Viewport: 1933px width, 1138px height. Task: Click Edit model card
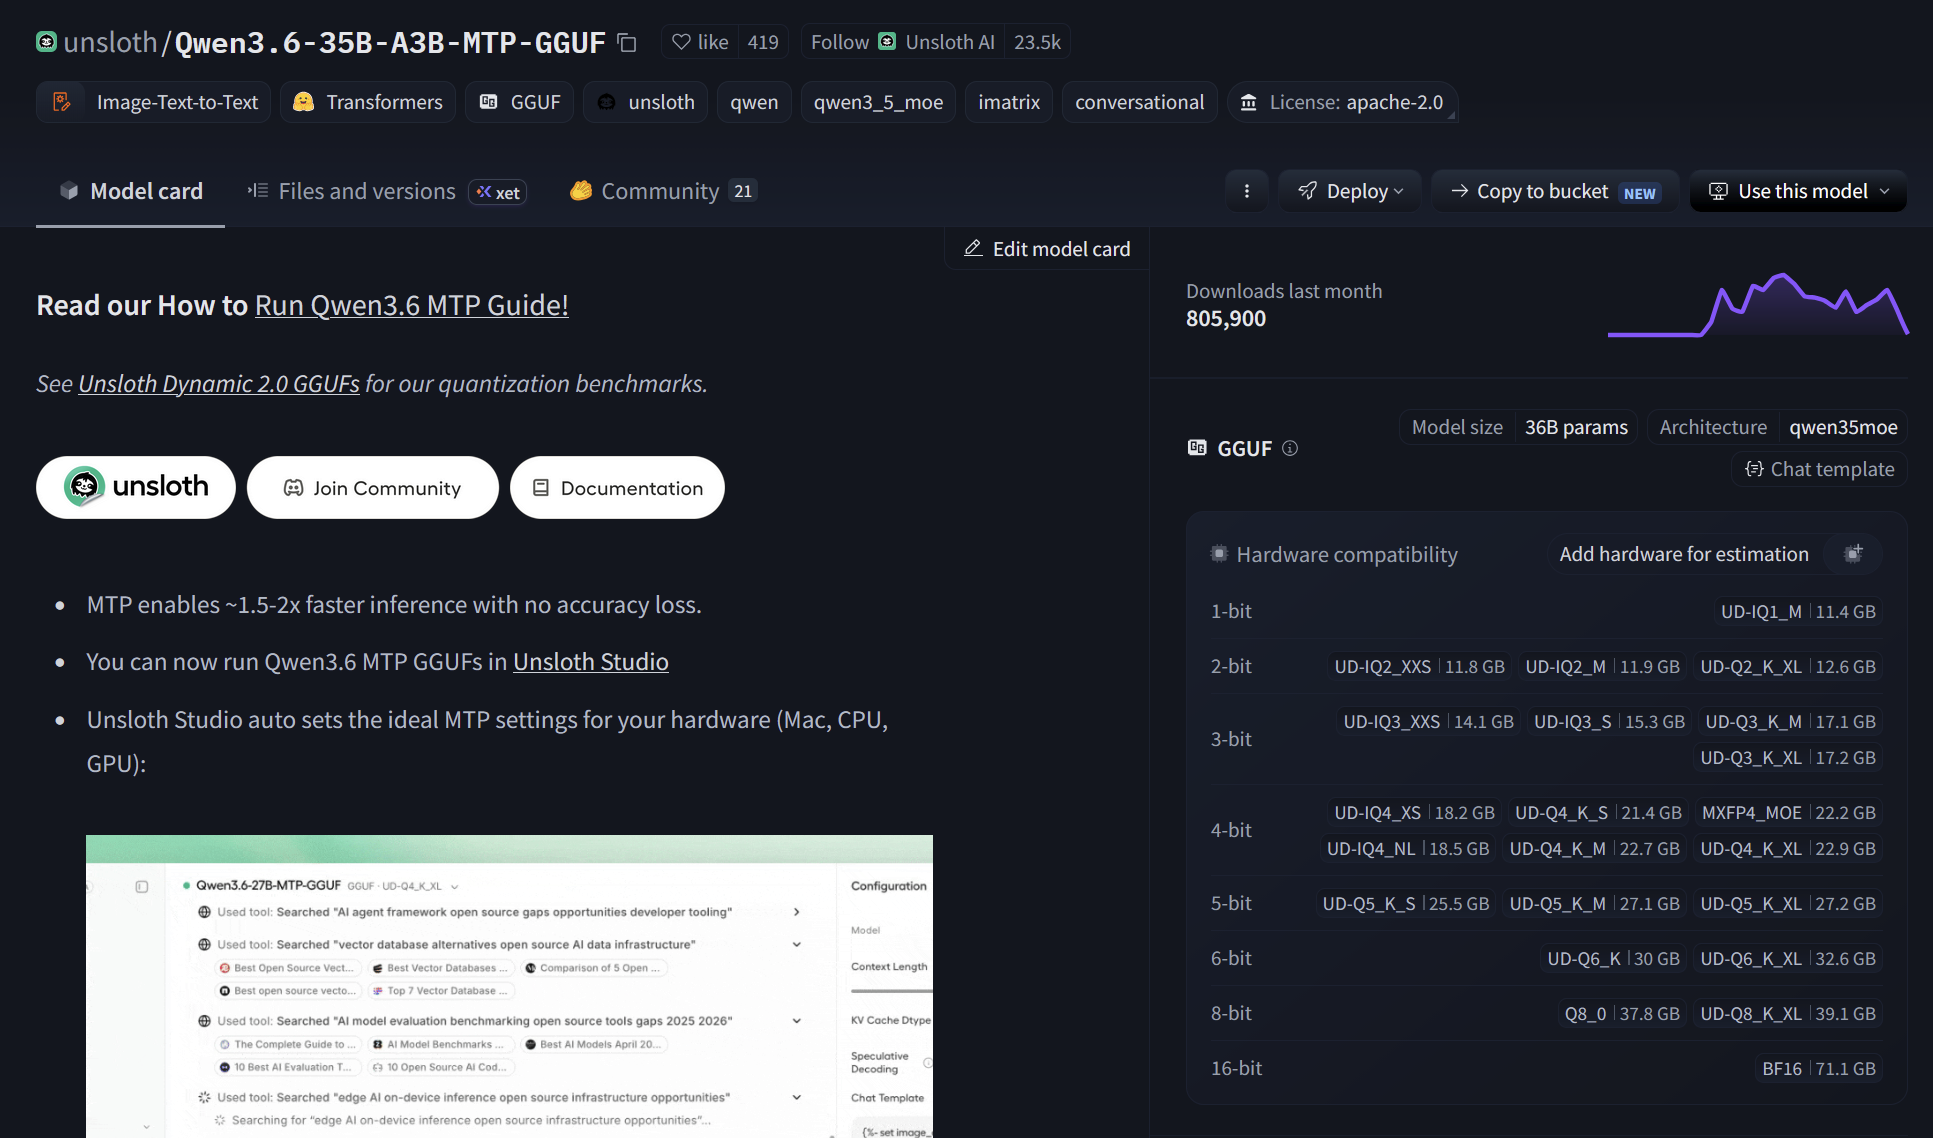point(1047,248)
